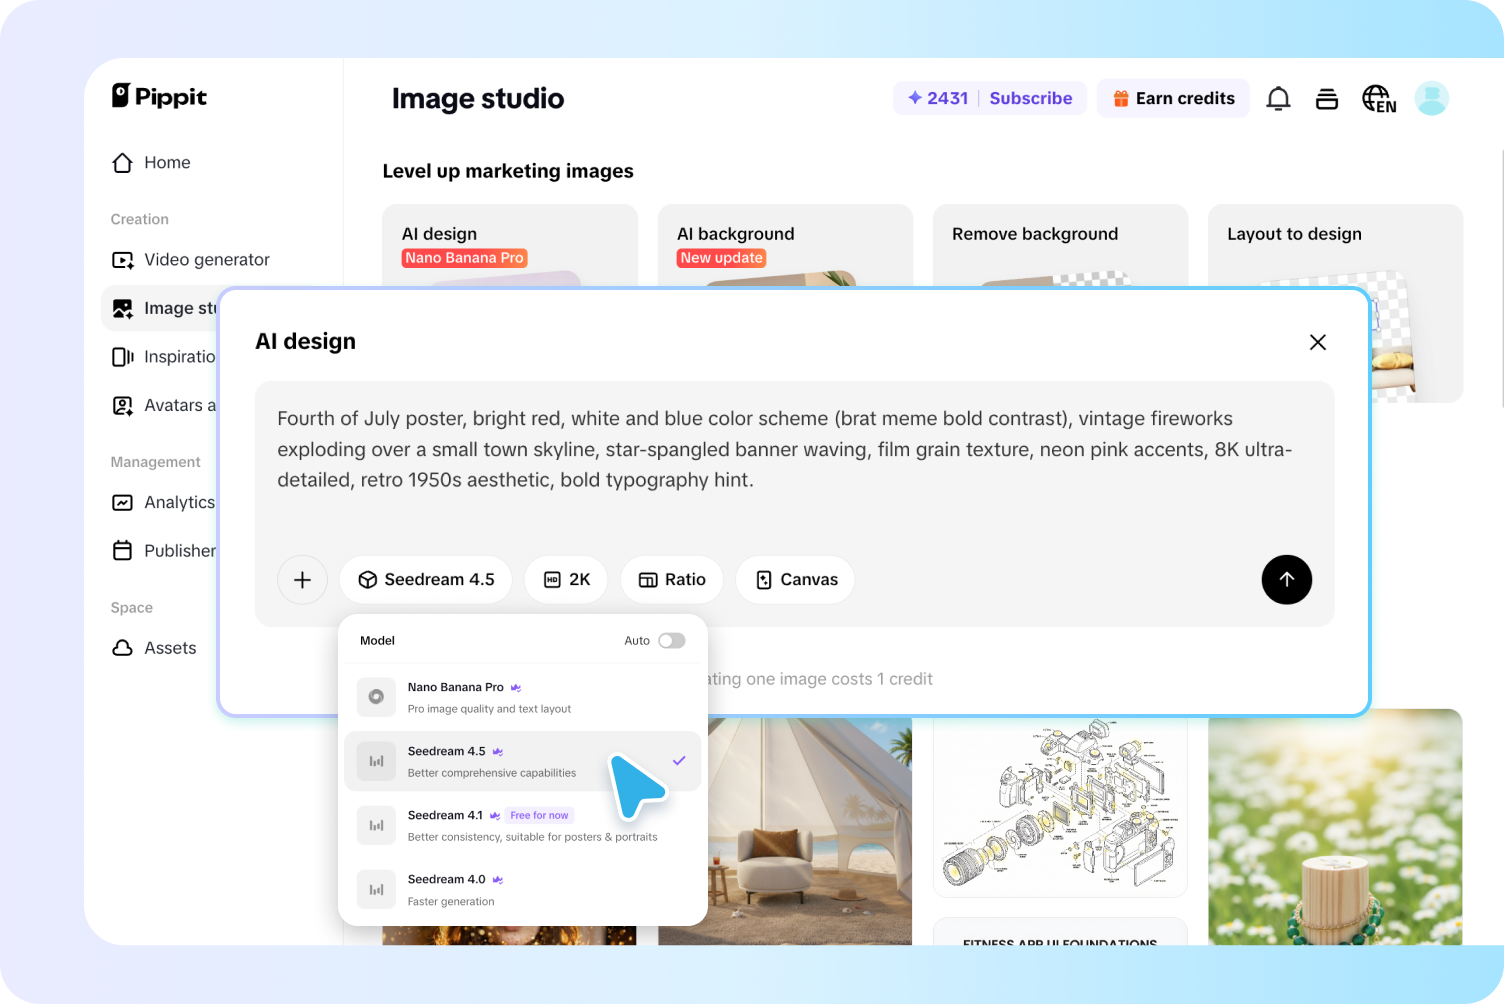Click the plus add attachment button
The height and width of the screenshot is (1004, 1504).
(x=302, y=580)
